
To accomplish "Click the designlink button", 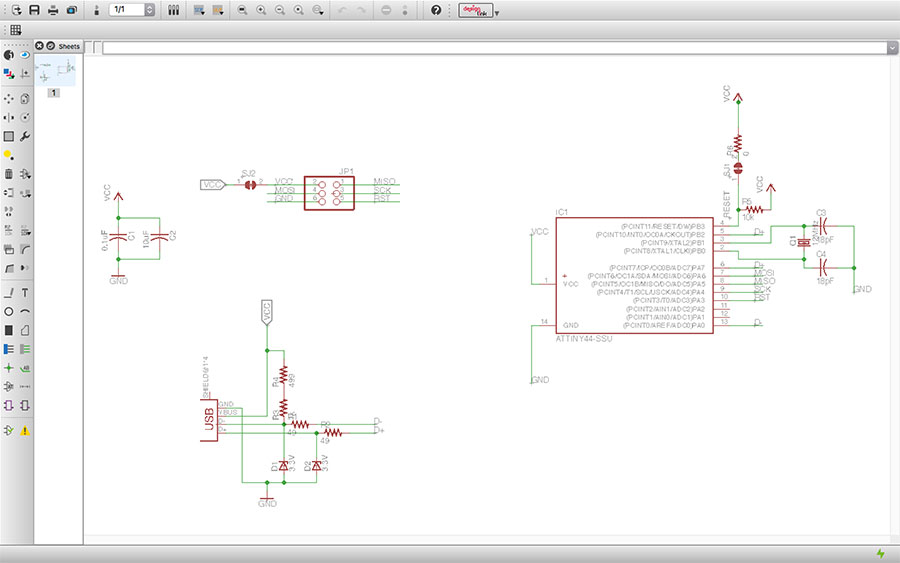I will click(x=475, y=10).
